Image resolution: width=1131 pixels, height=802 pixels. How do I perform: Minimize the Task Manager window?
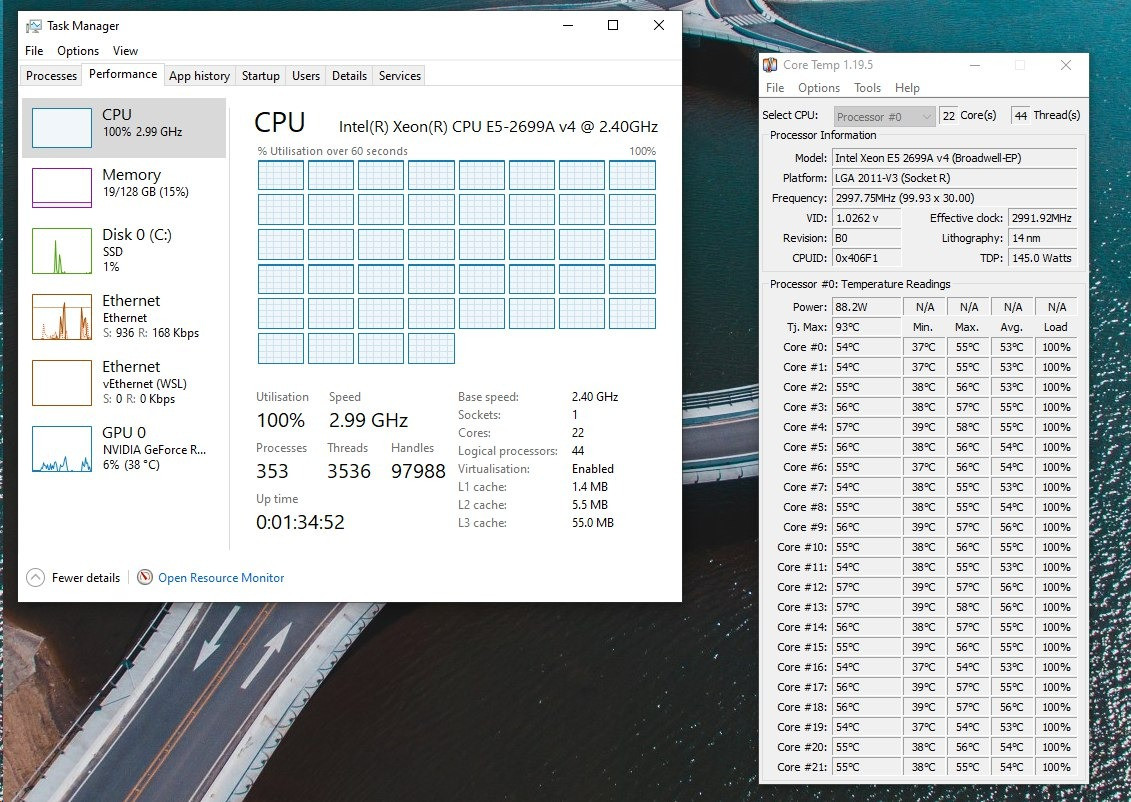568,25
